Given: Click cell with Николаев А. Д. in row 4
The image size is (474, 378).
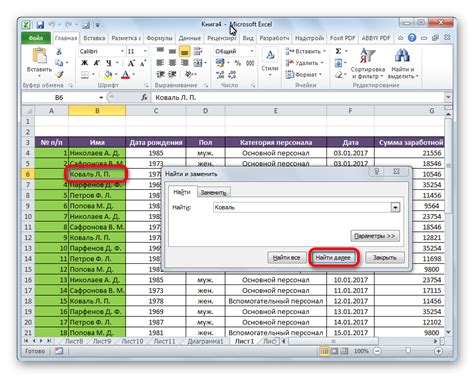Looking at the screenshot, I should [97, 153].
